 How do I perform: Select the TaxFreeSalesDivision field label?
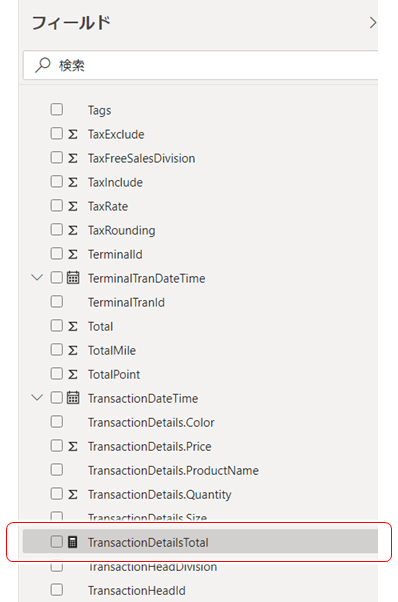142,158
